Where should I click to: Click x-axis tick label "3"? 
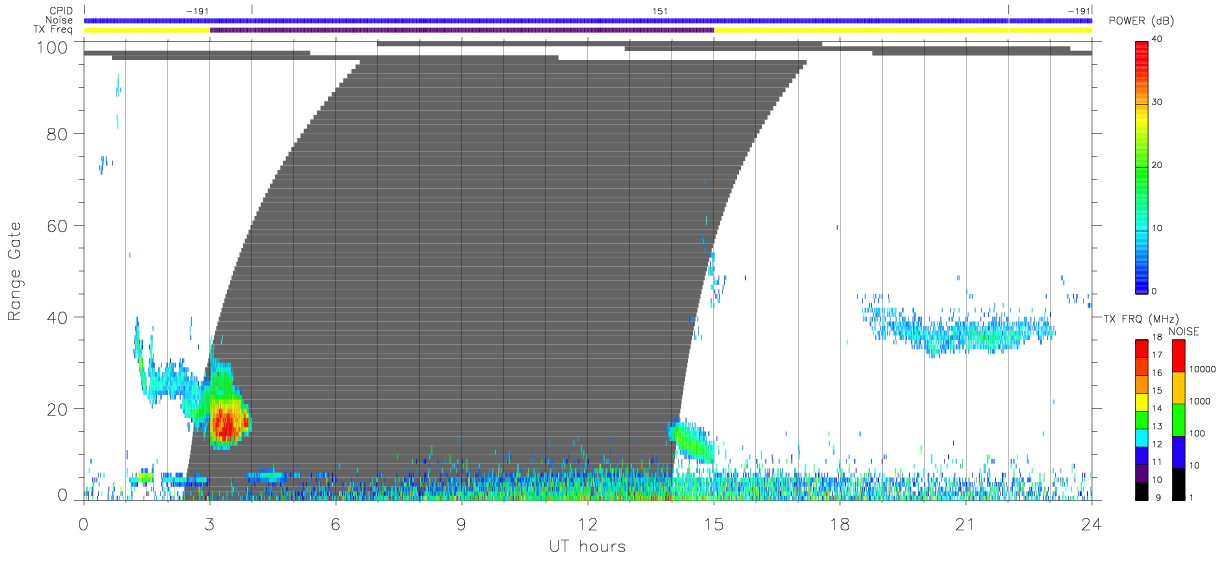209,523
